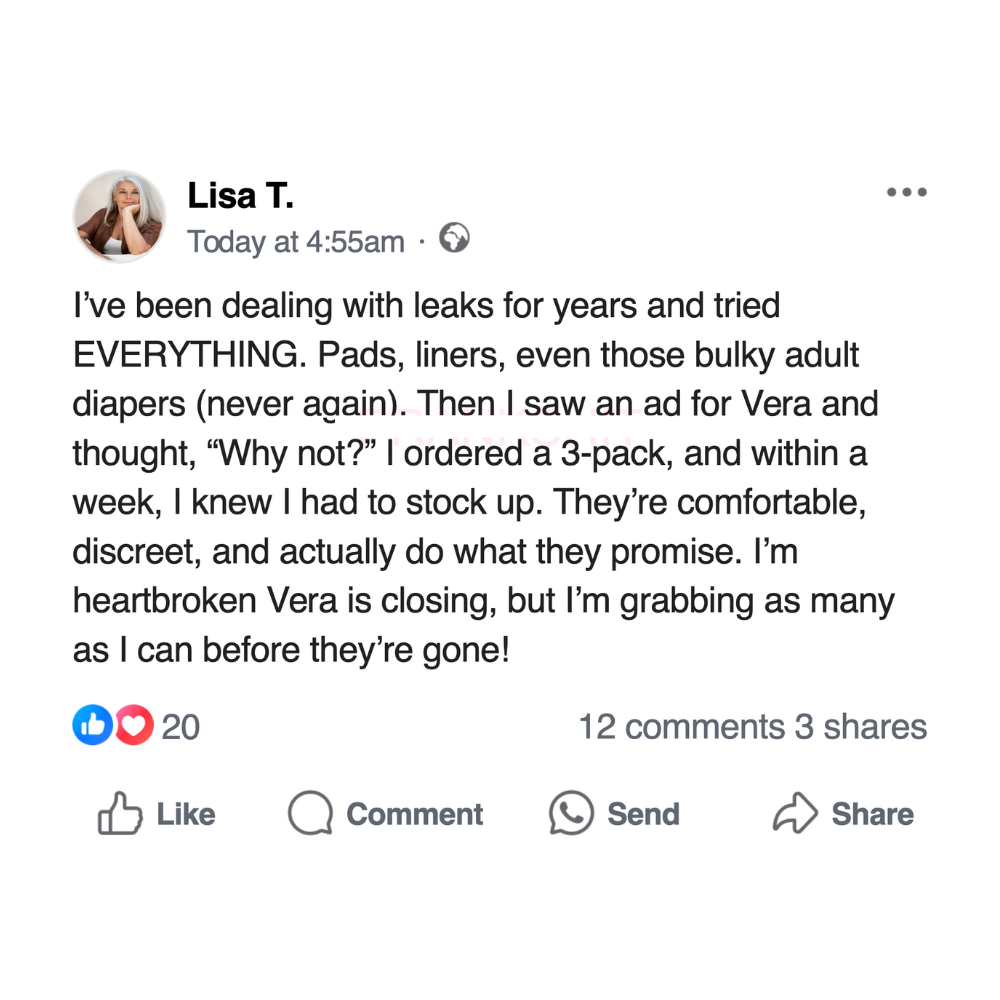Click the Comment speech bubble icon
The width and height of the screenshot is (1000, 1000).
tap(310, 815)
